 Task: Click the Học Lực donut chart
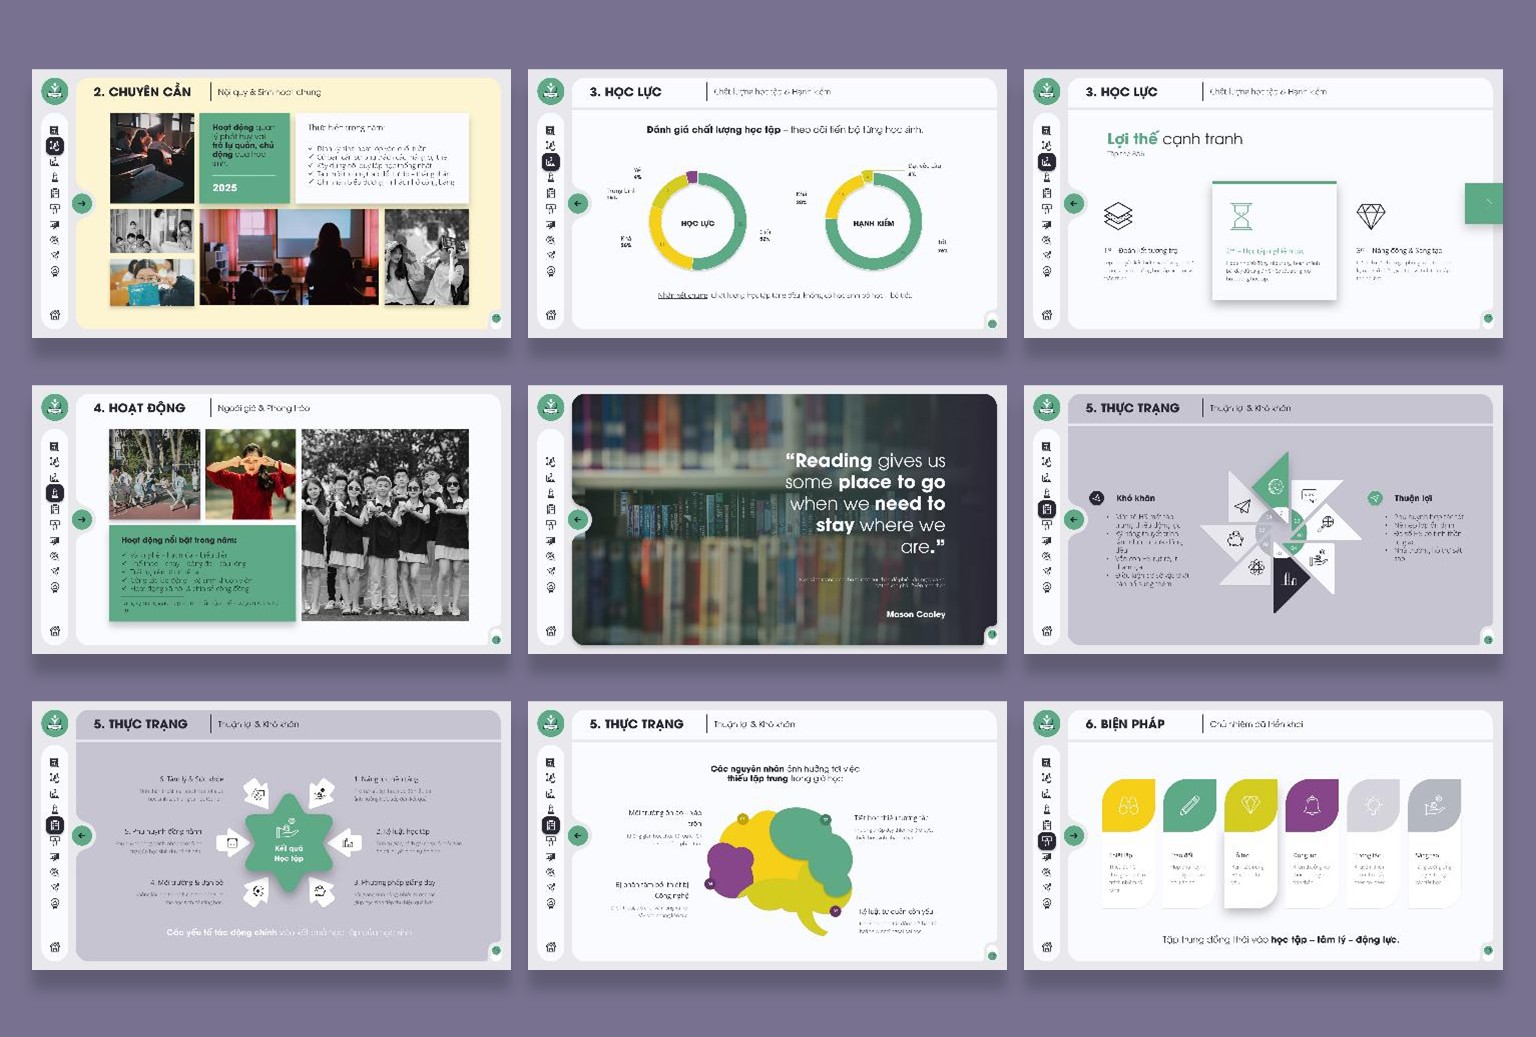click(x=697, y=222)
